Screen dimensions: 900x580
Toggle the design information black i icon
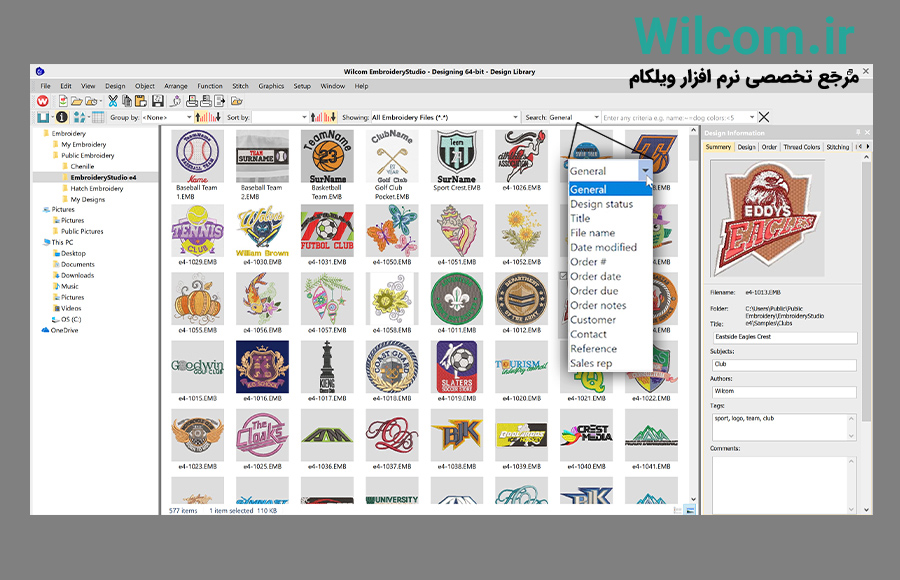62,117
